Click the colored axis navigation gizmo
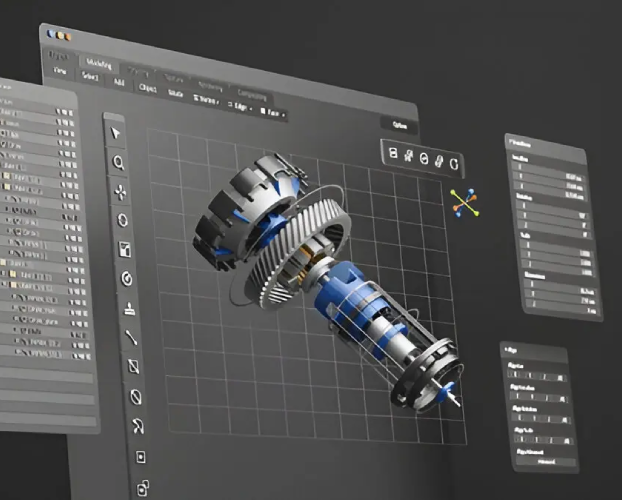 coord(465,203)
